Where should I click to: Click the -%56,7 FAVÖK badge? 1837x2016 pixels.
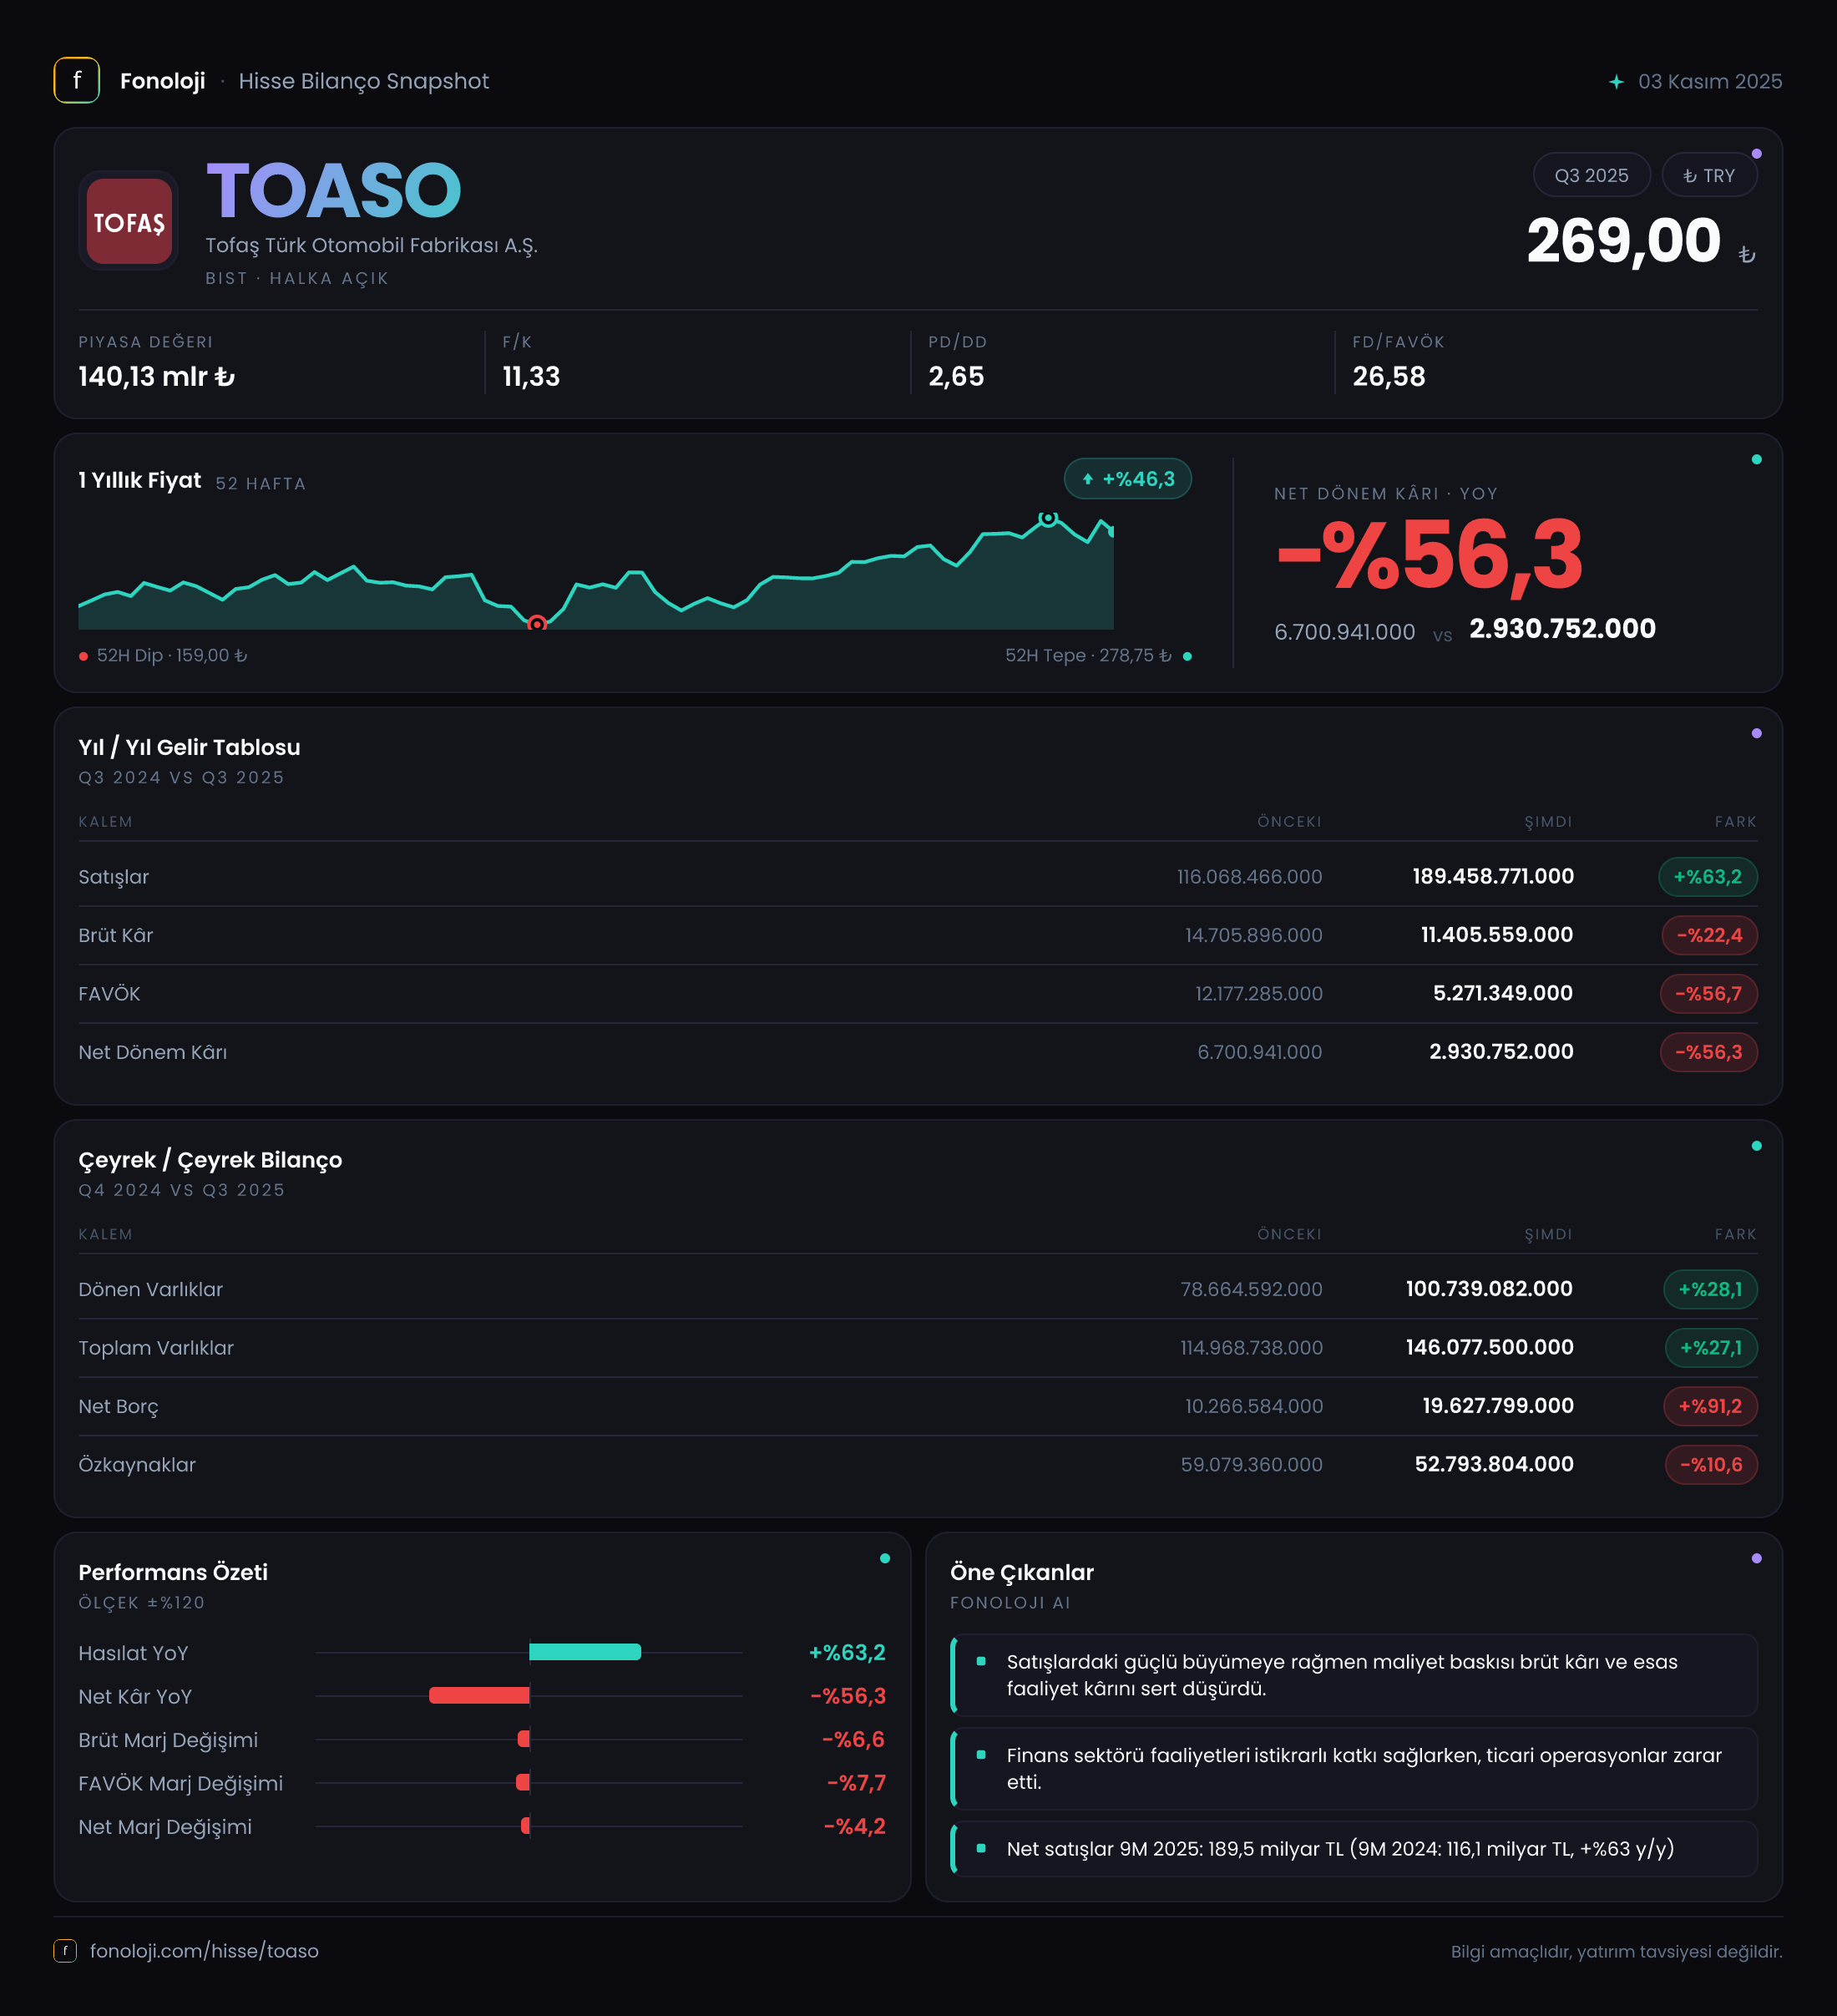click(1709, 994)
